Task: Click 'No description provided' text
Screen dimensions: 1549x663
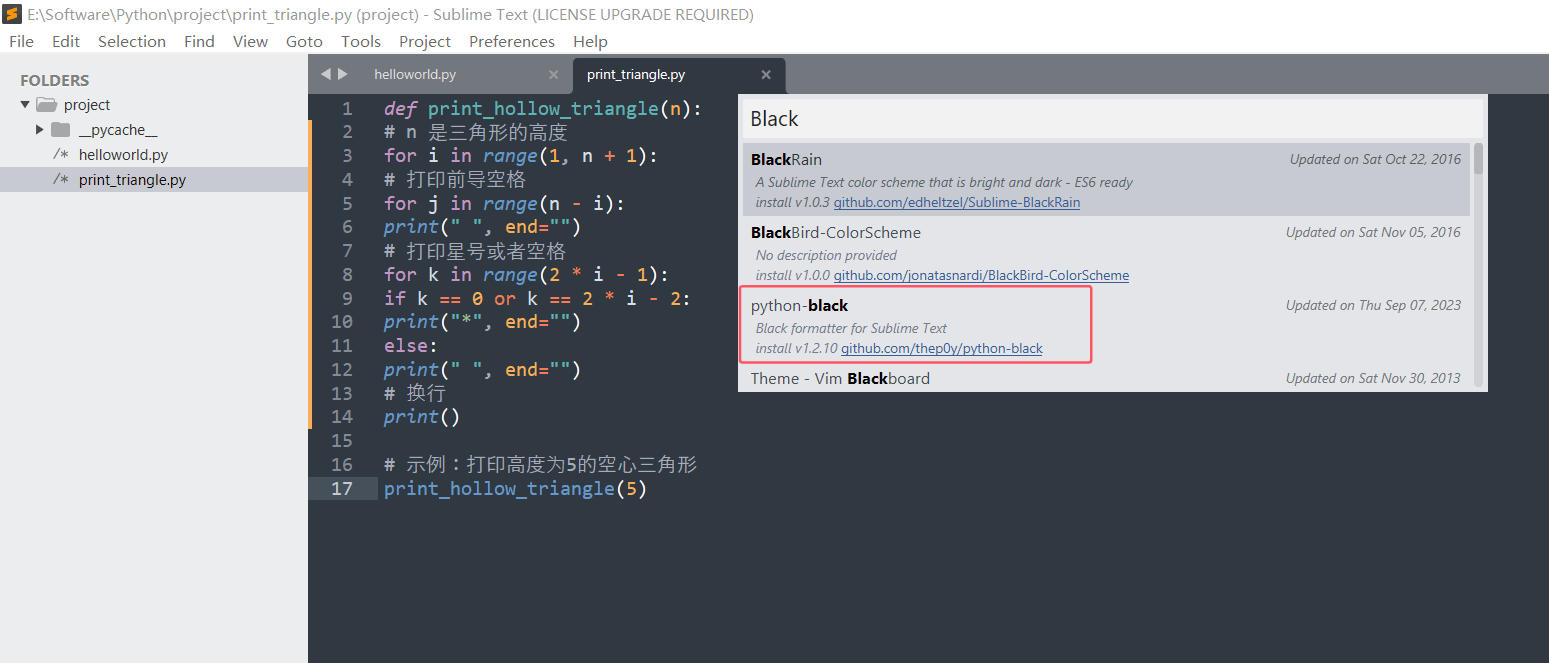Action: (826, 255)
